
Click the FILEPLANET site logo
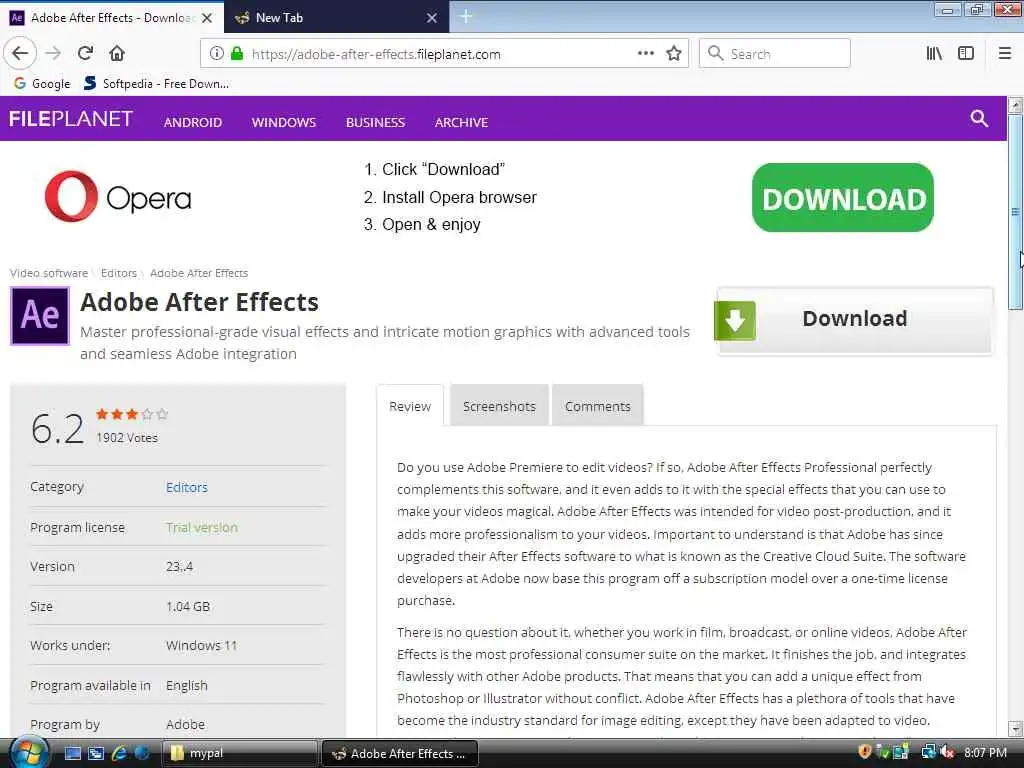[x=71, y=118]
